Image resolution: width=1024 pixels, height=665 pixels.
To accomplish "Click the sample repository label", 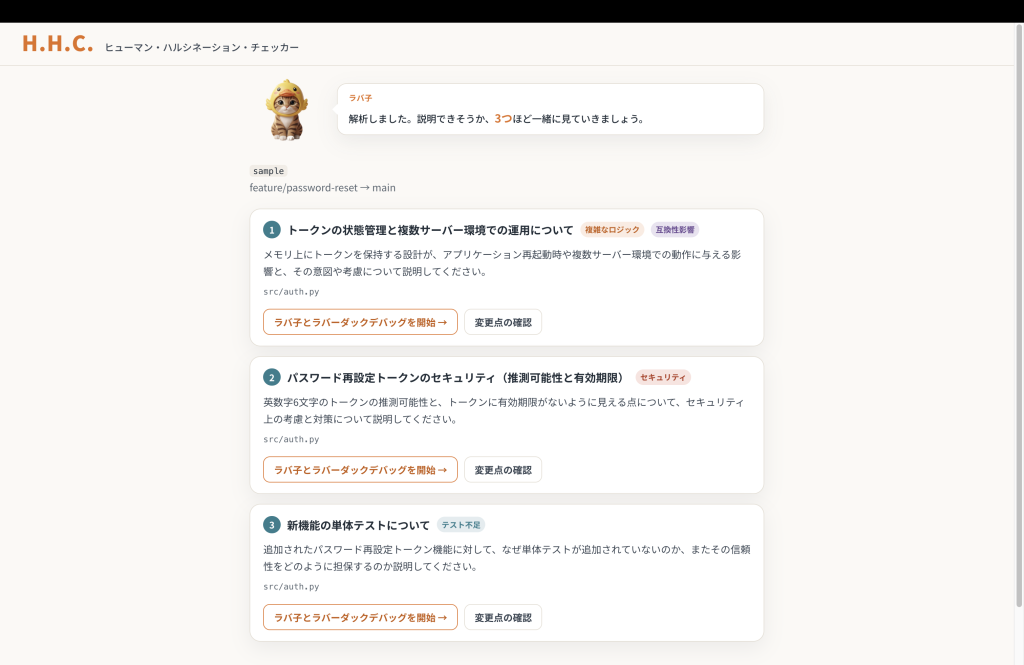I will (268, 170).
